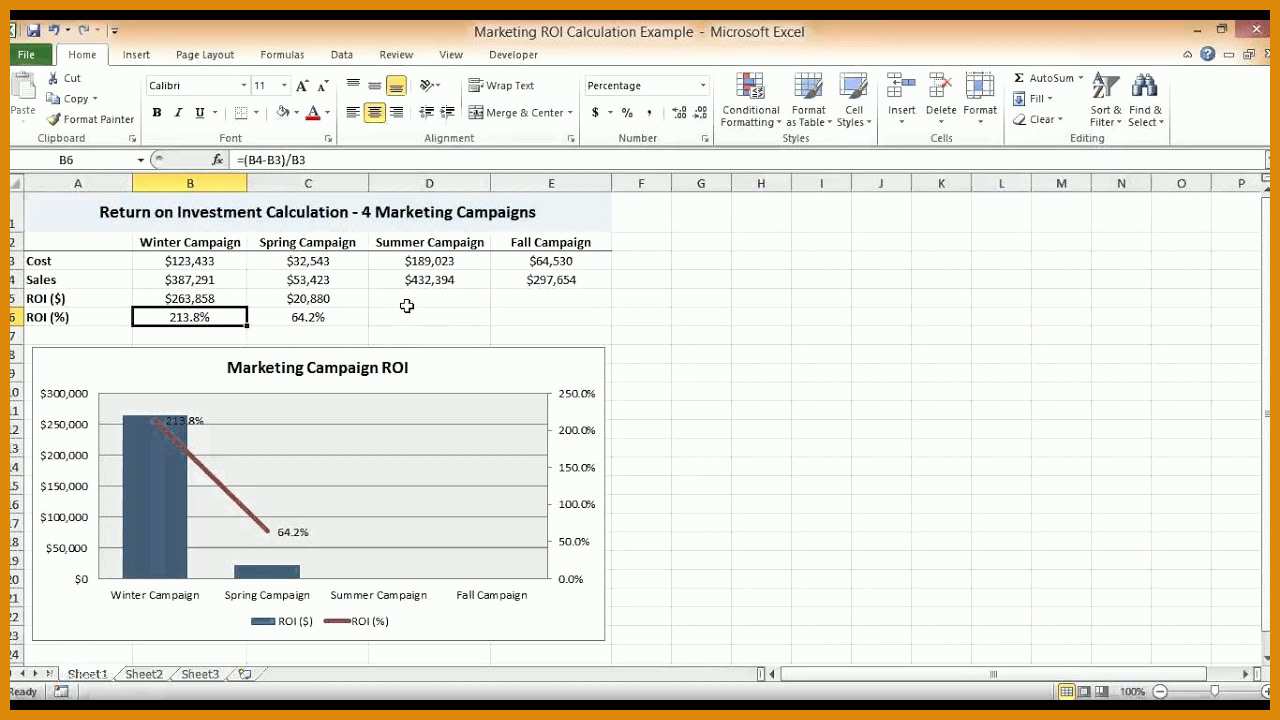
Task: Click the Find & Select button
Action: coord(1145,100)
